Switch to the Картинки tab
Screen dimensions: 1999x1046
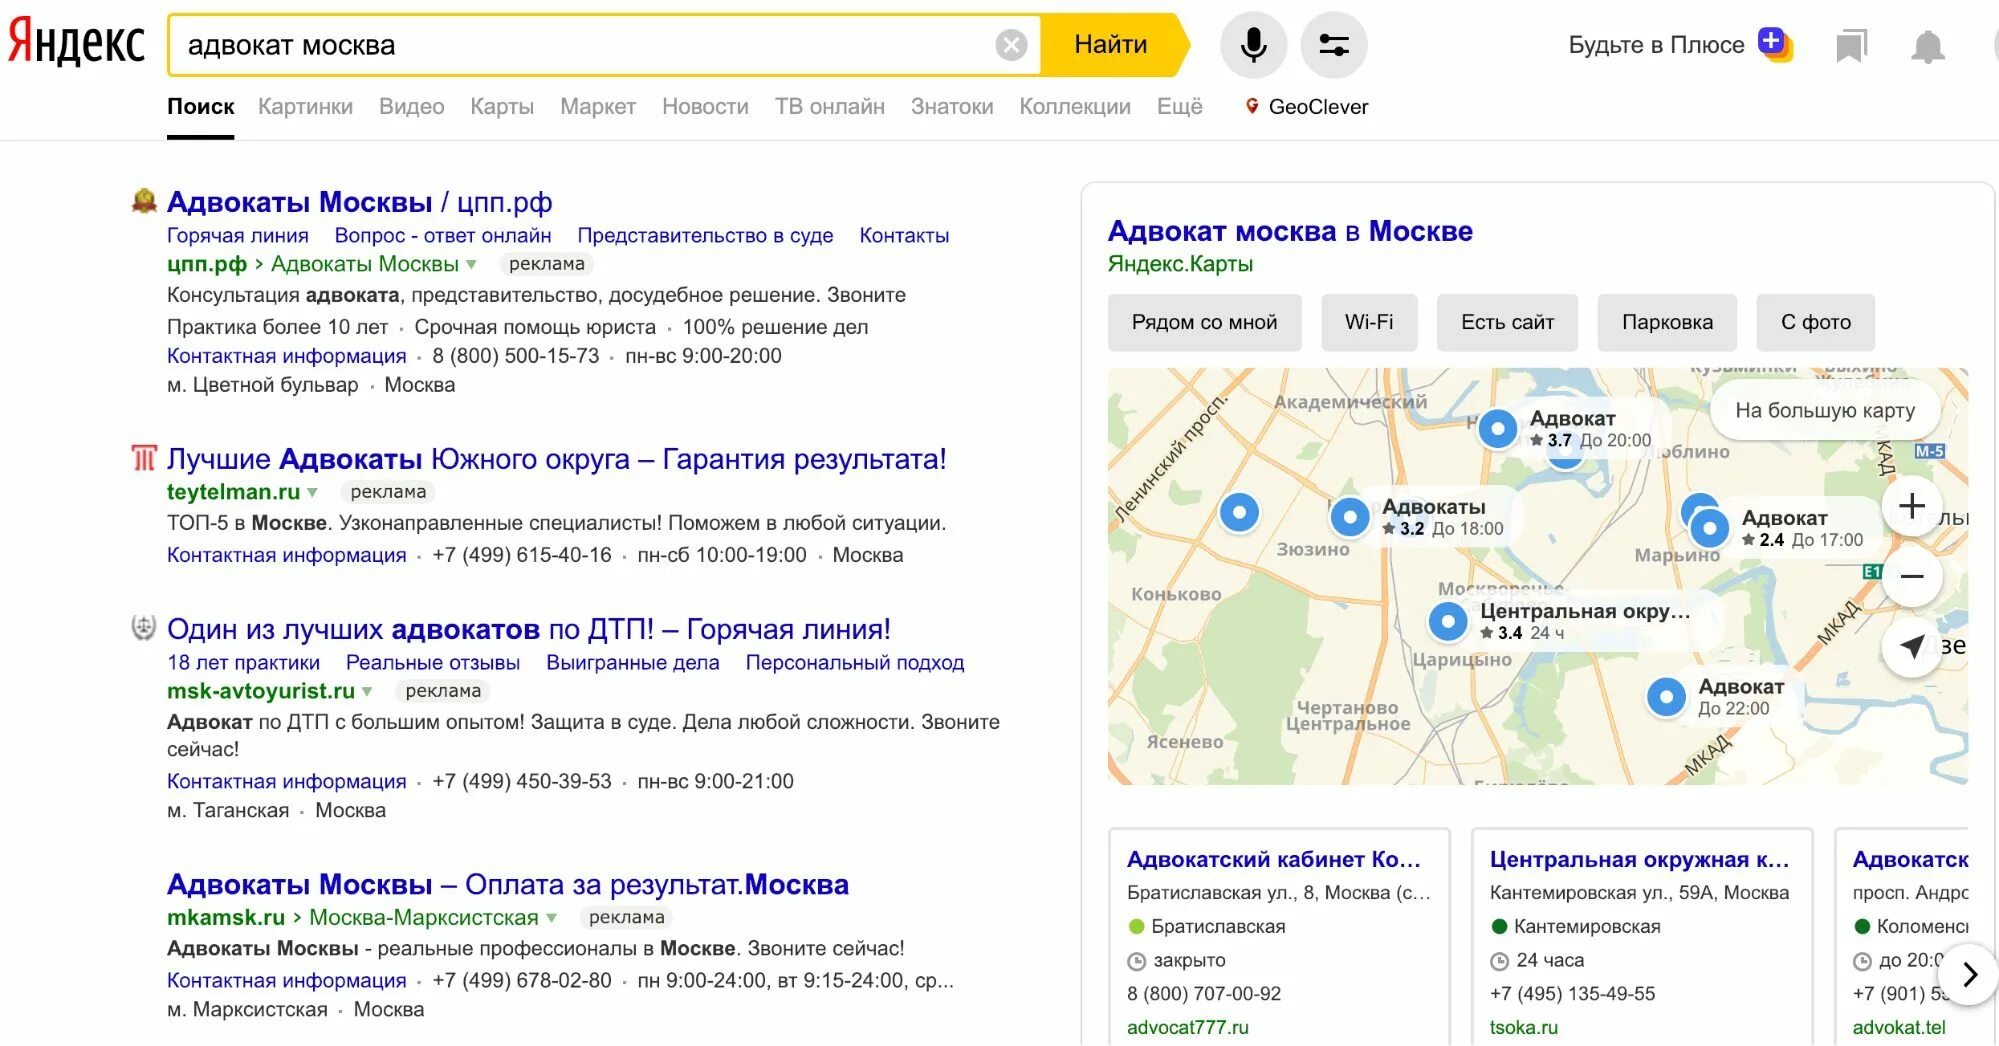tap(305, 106)
